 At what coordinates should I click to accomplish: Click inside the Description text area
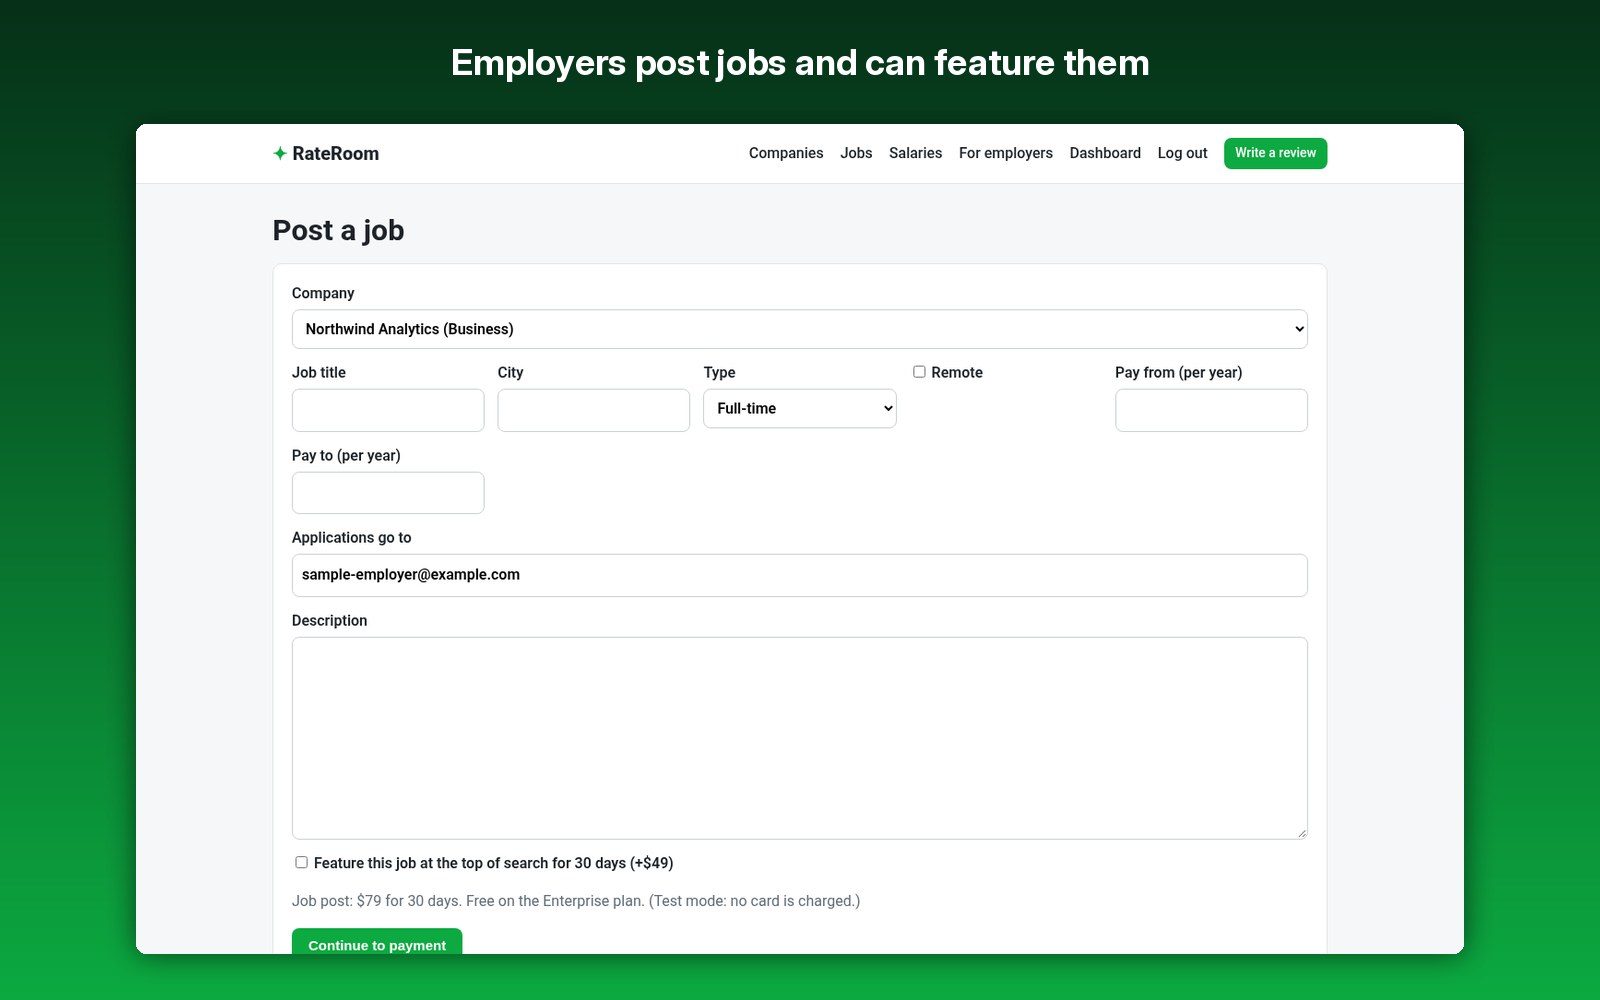coord(799,738)
